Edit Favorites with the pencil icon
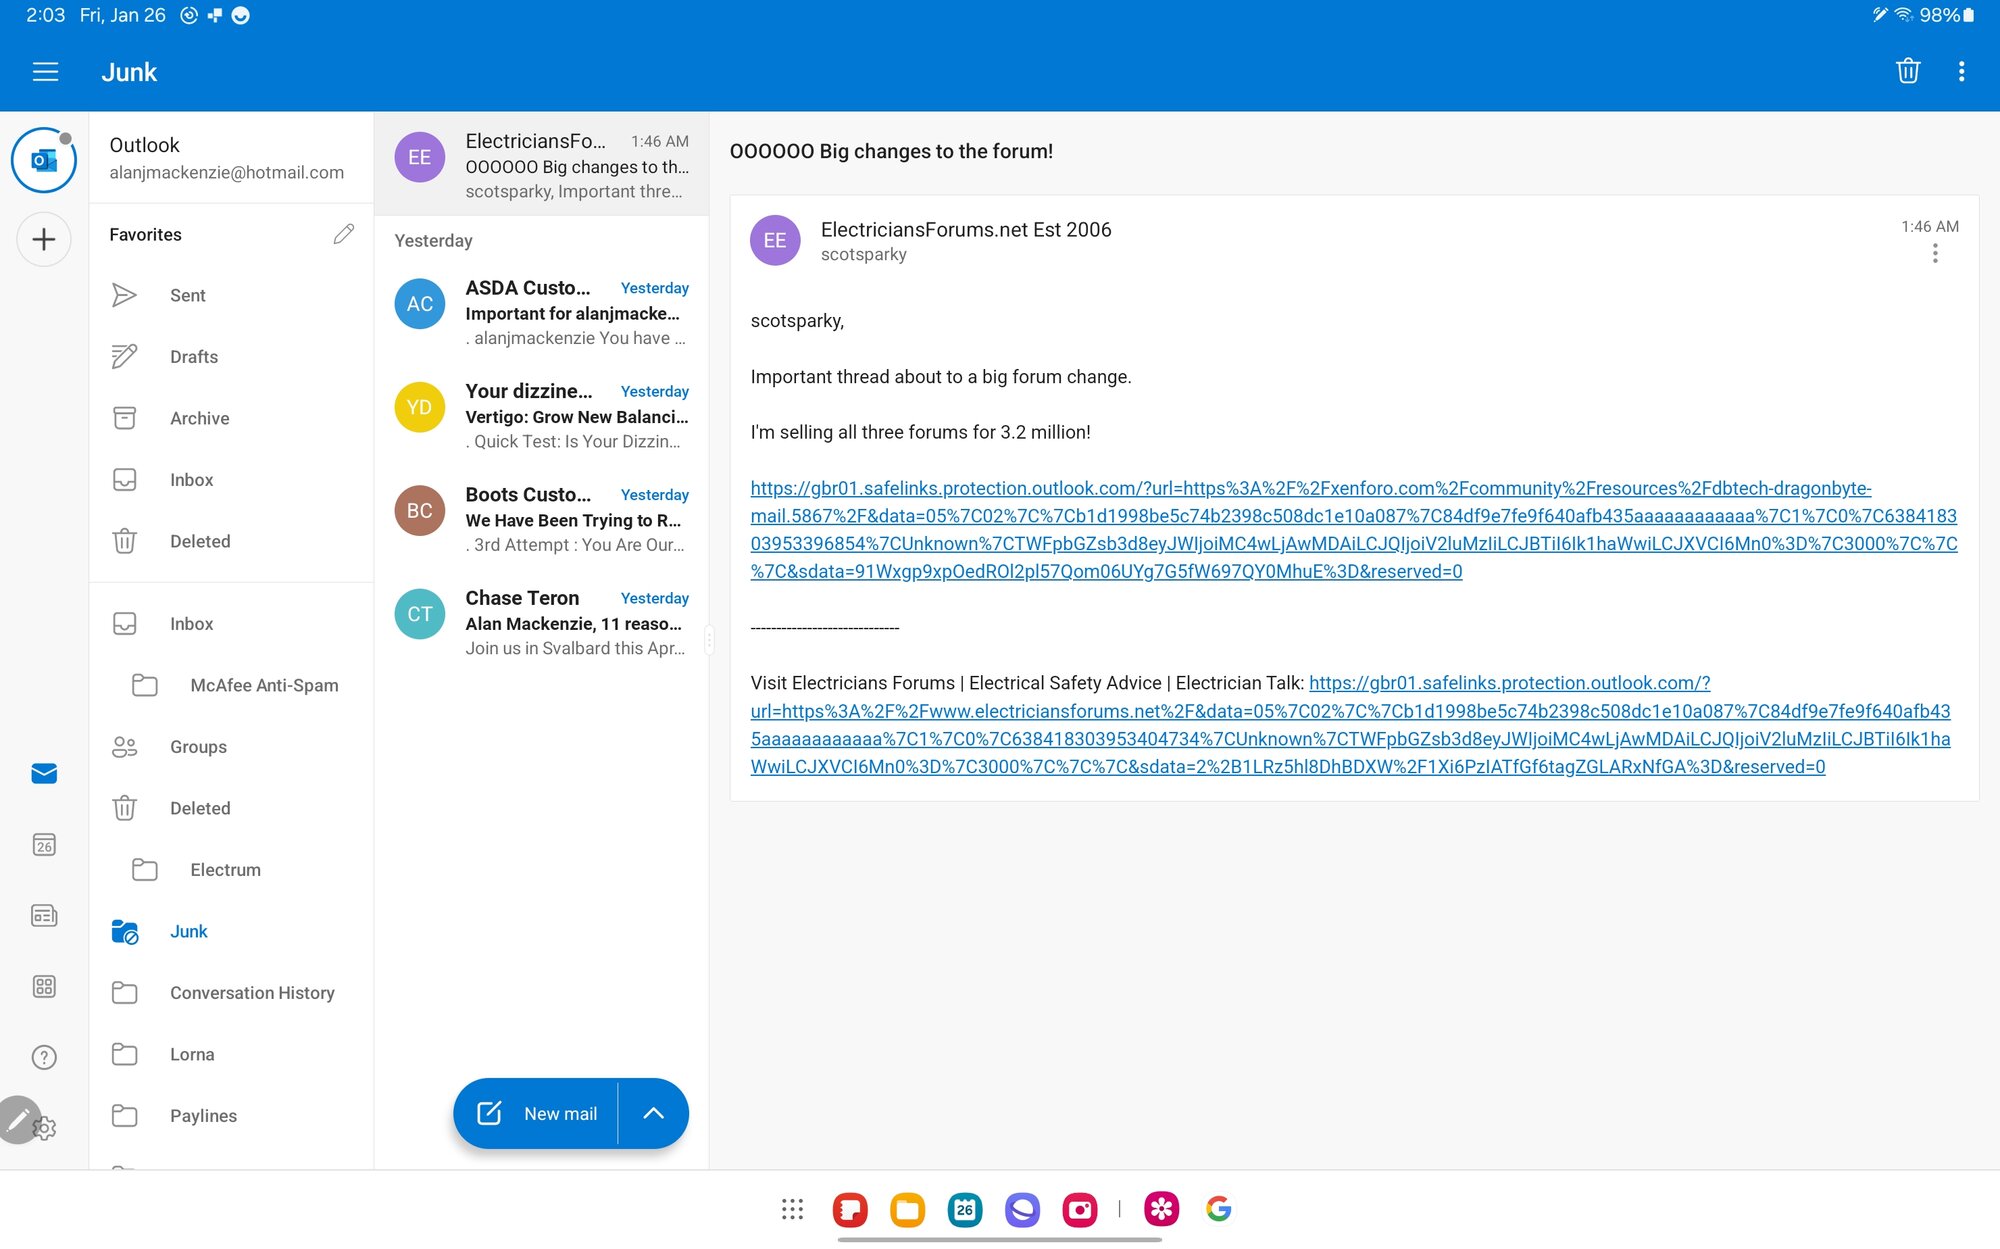The image size is (2000, 1249). 343,234
